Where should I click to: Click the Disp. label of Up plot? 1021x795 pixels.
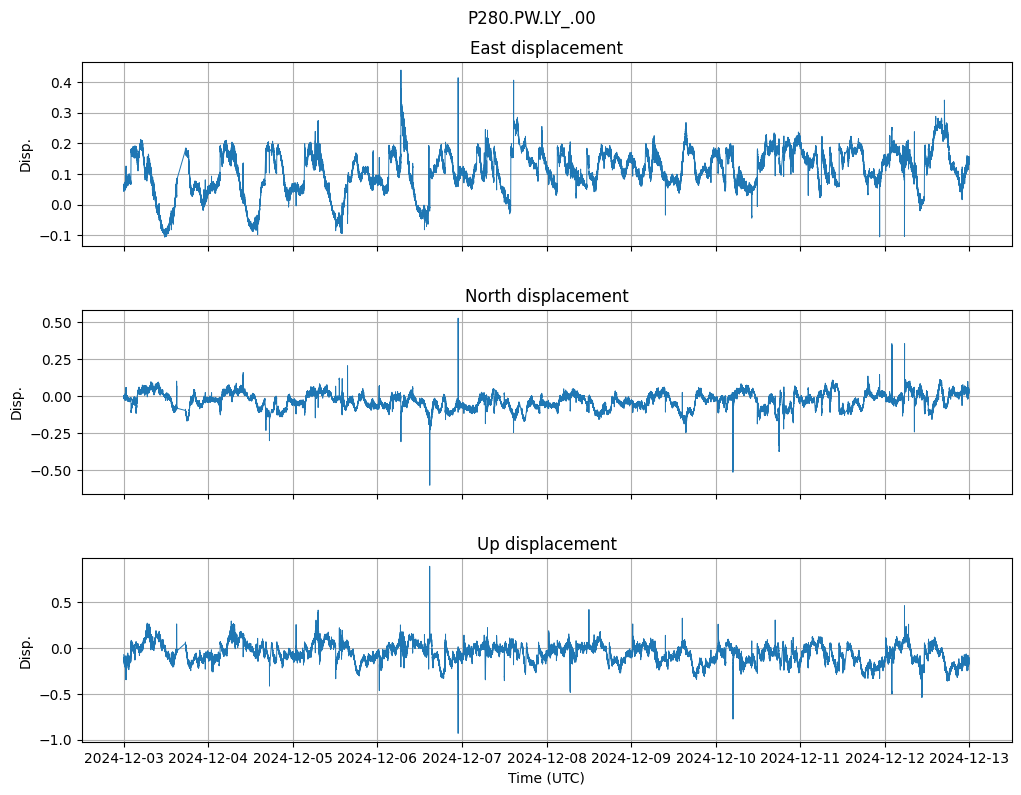(26, 651)
